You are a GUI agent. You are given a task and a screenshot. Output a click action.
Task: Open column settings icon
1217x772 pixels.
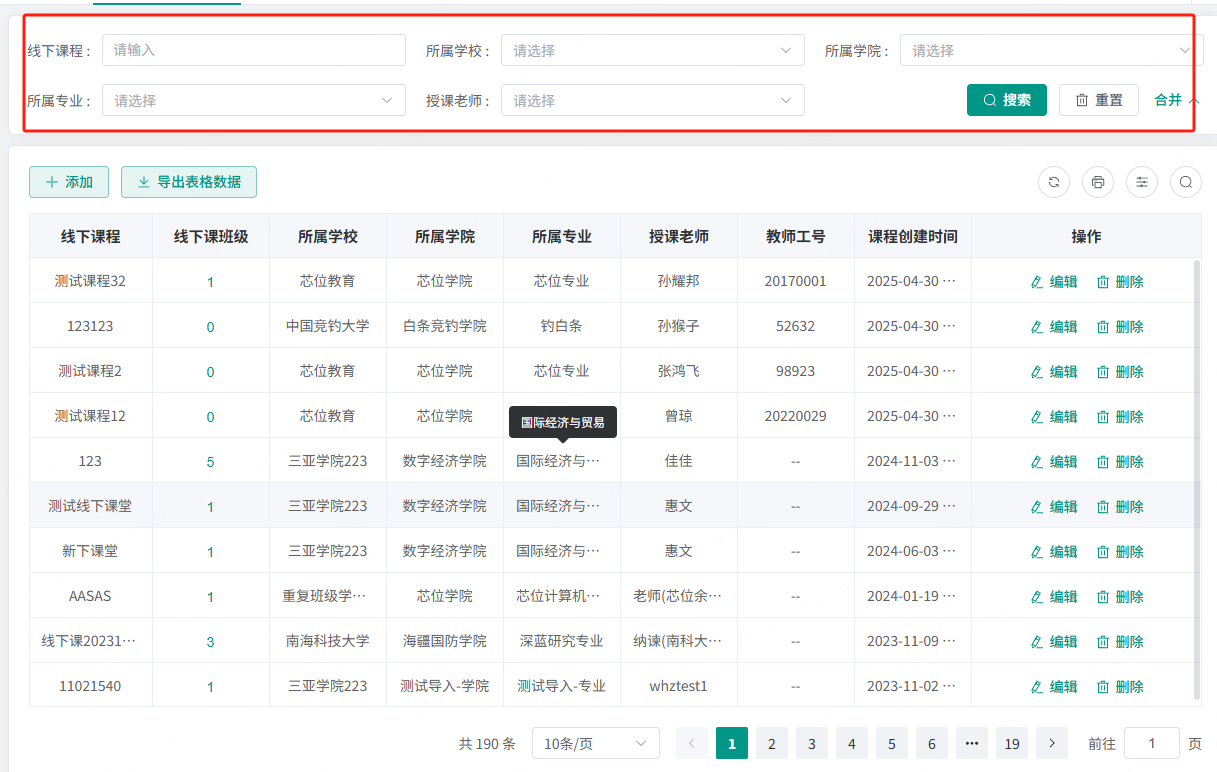click(x=1142, y=182)
